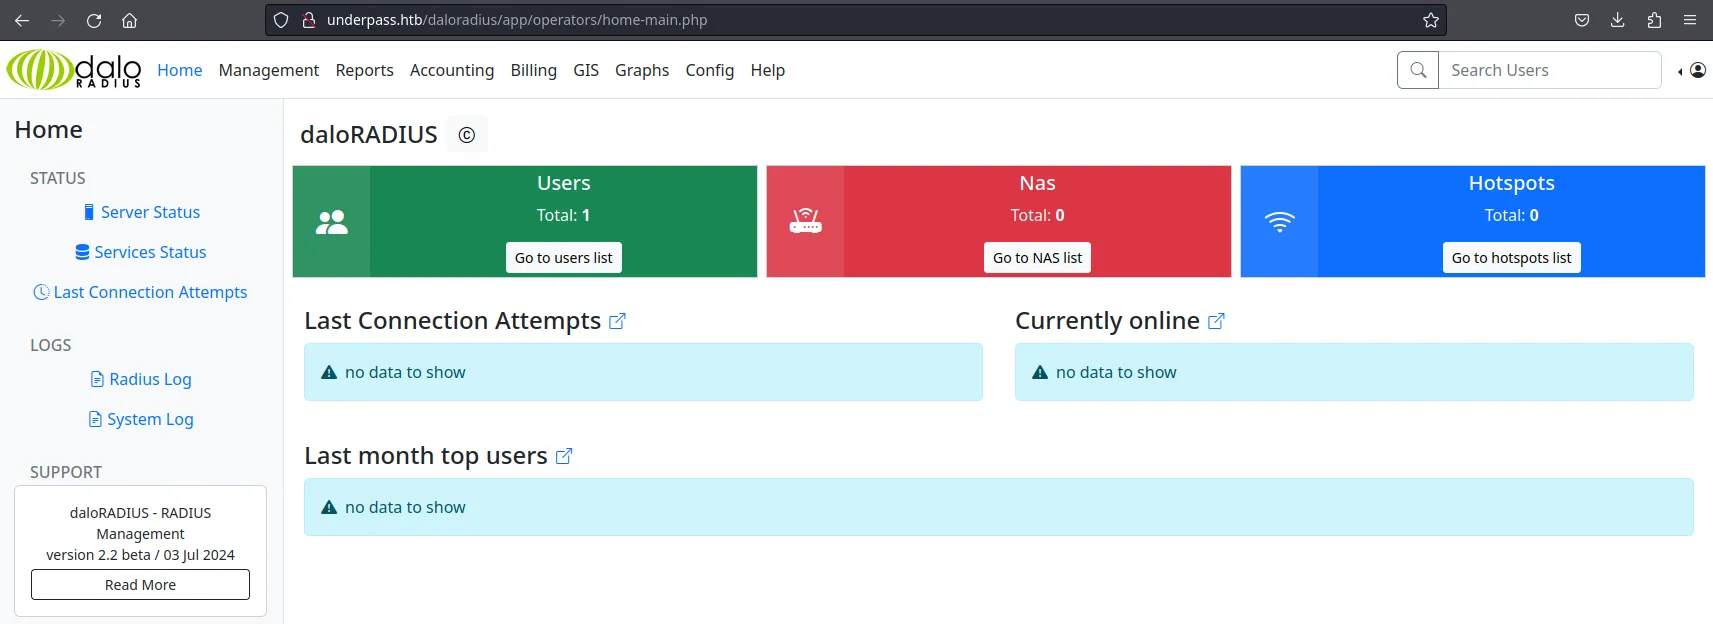Open Last Connection Attempts external link icon

[x=617, y=321]
